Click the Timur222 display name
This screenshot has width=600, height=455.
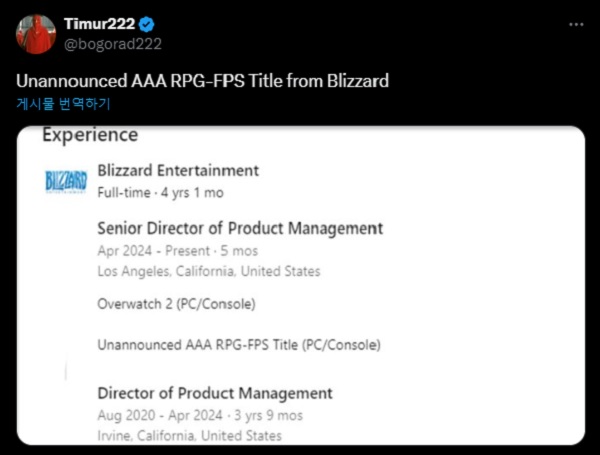click(99, 24)
